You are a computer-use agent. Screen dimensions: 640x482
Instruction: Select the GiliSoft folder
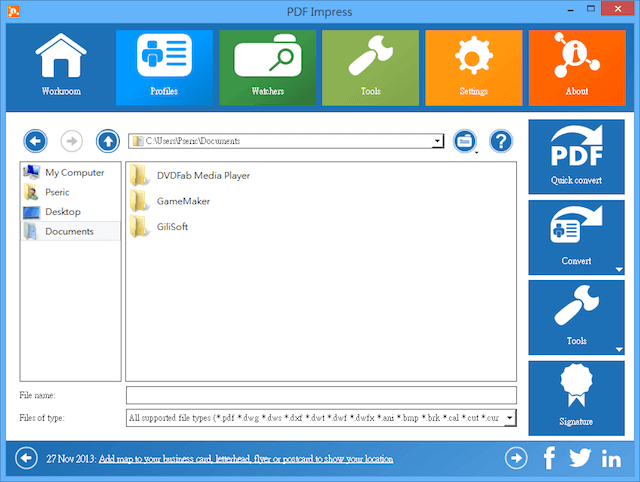click(159, 227)
